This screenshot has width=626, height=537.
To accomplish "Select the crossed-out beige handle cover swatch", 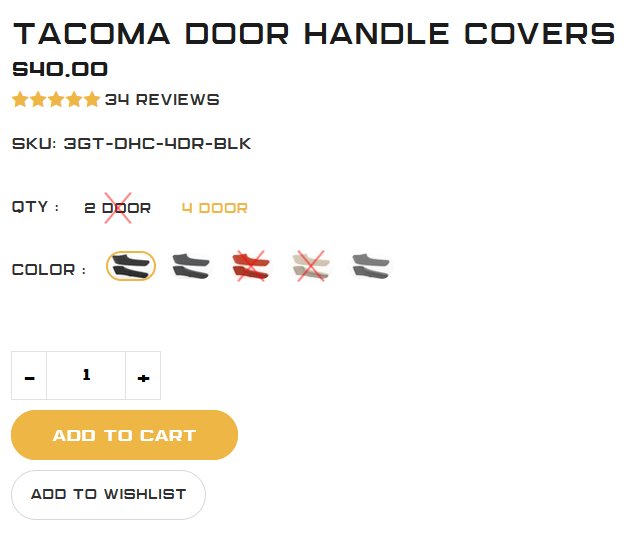I will coord(311,266).
